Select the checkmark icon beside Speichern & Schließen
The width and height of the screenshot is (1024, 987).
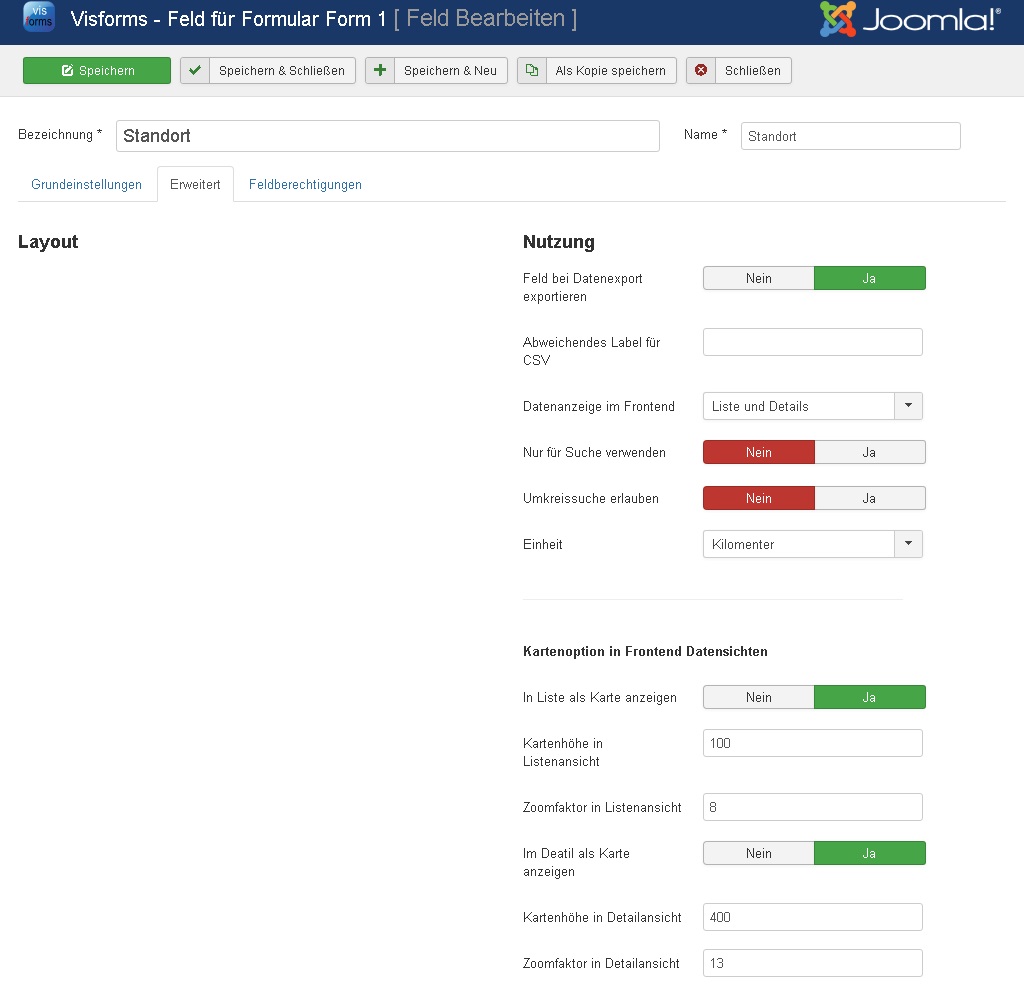(195, 71)
